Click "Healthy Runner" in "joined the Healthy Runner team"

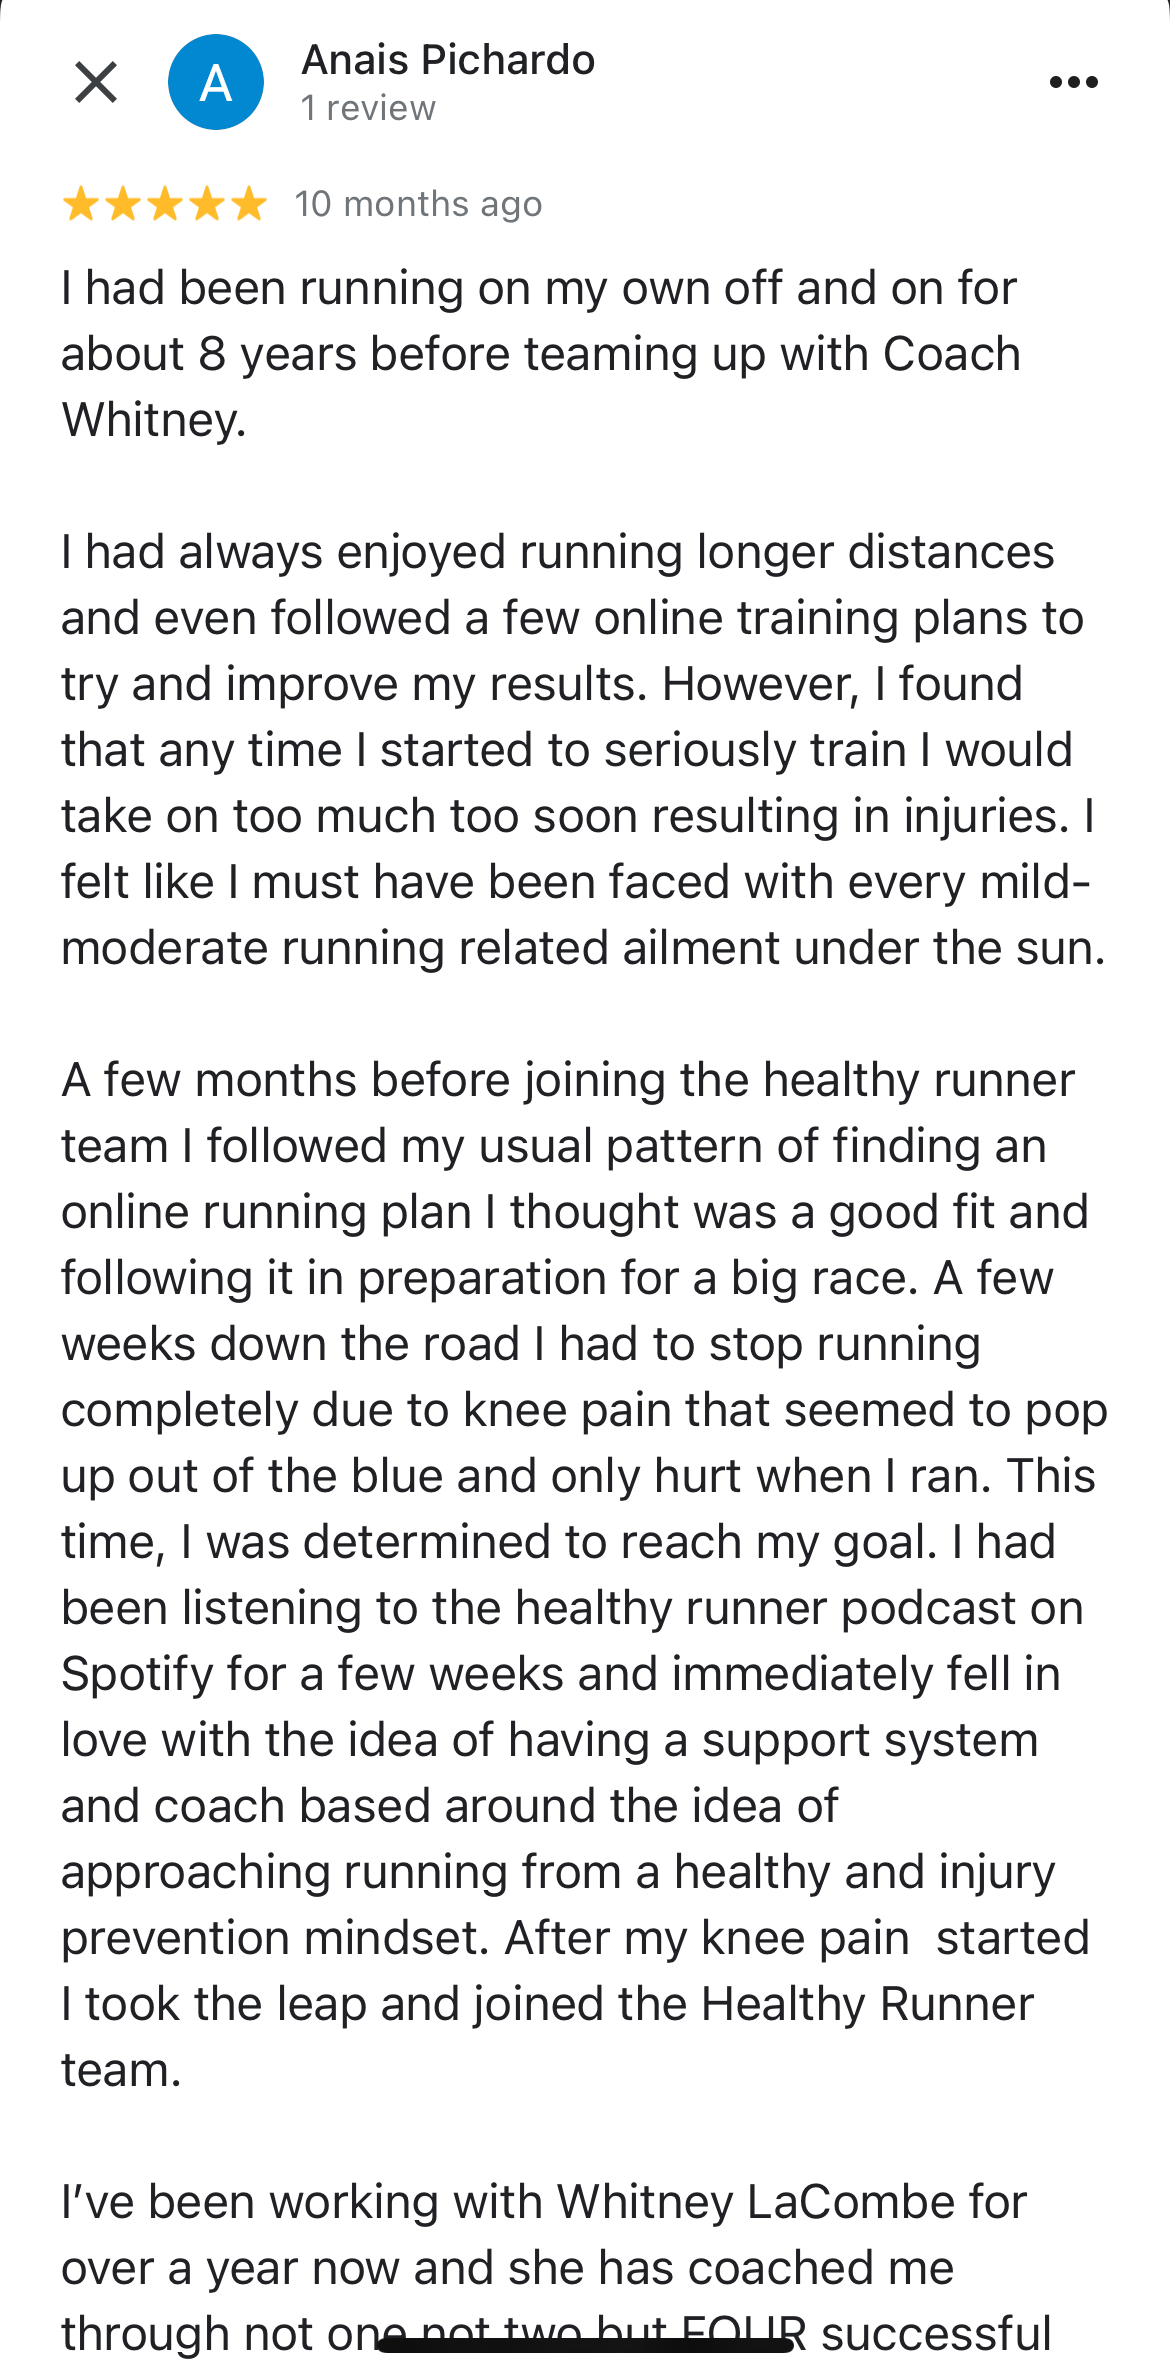(866, 2005)
